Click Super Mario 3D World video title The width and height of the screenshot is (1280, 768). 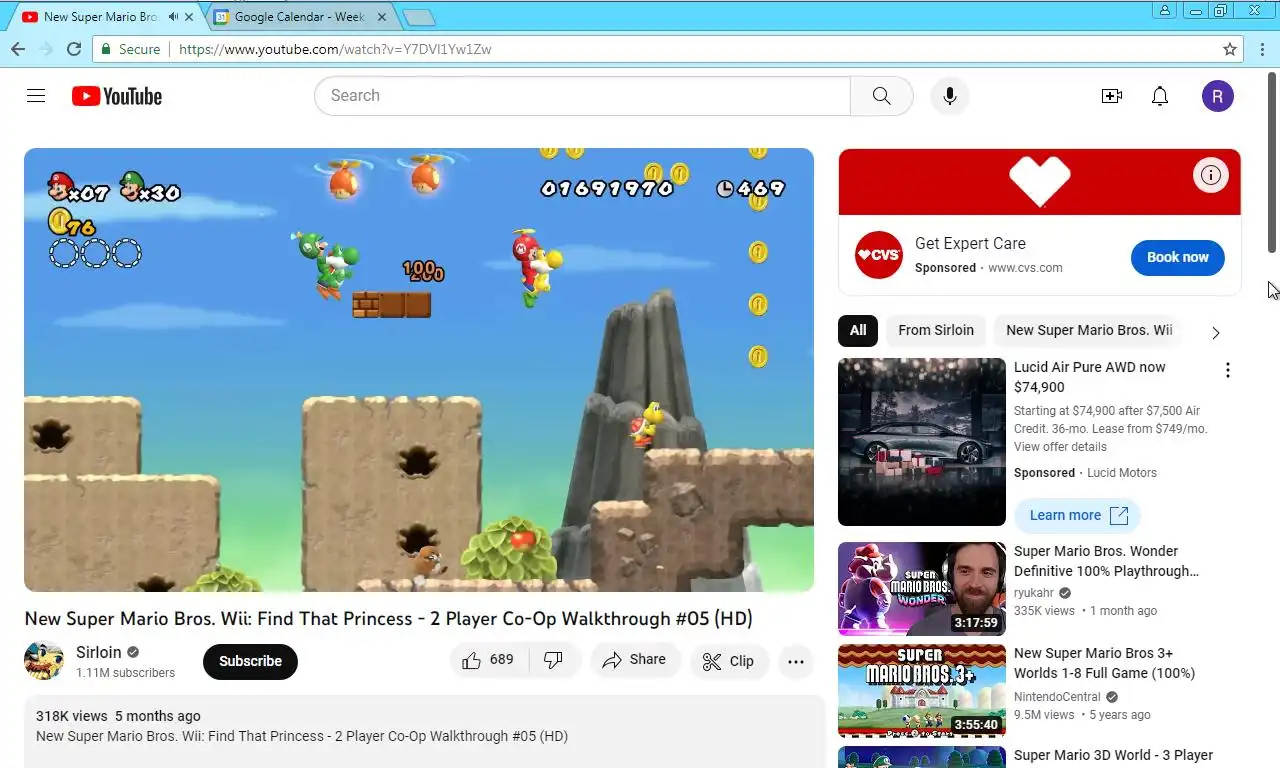click(x=1113, y=756)
